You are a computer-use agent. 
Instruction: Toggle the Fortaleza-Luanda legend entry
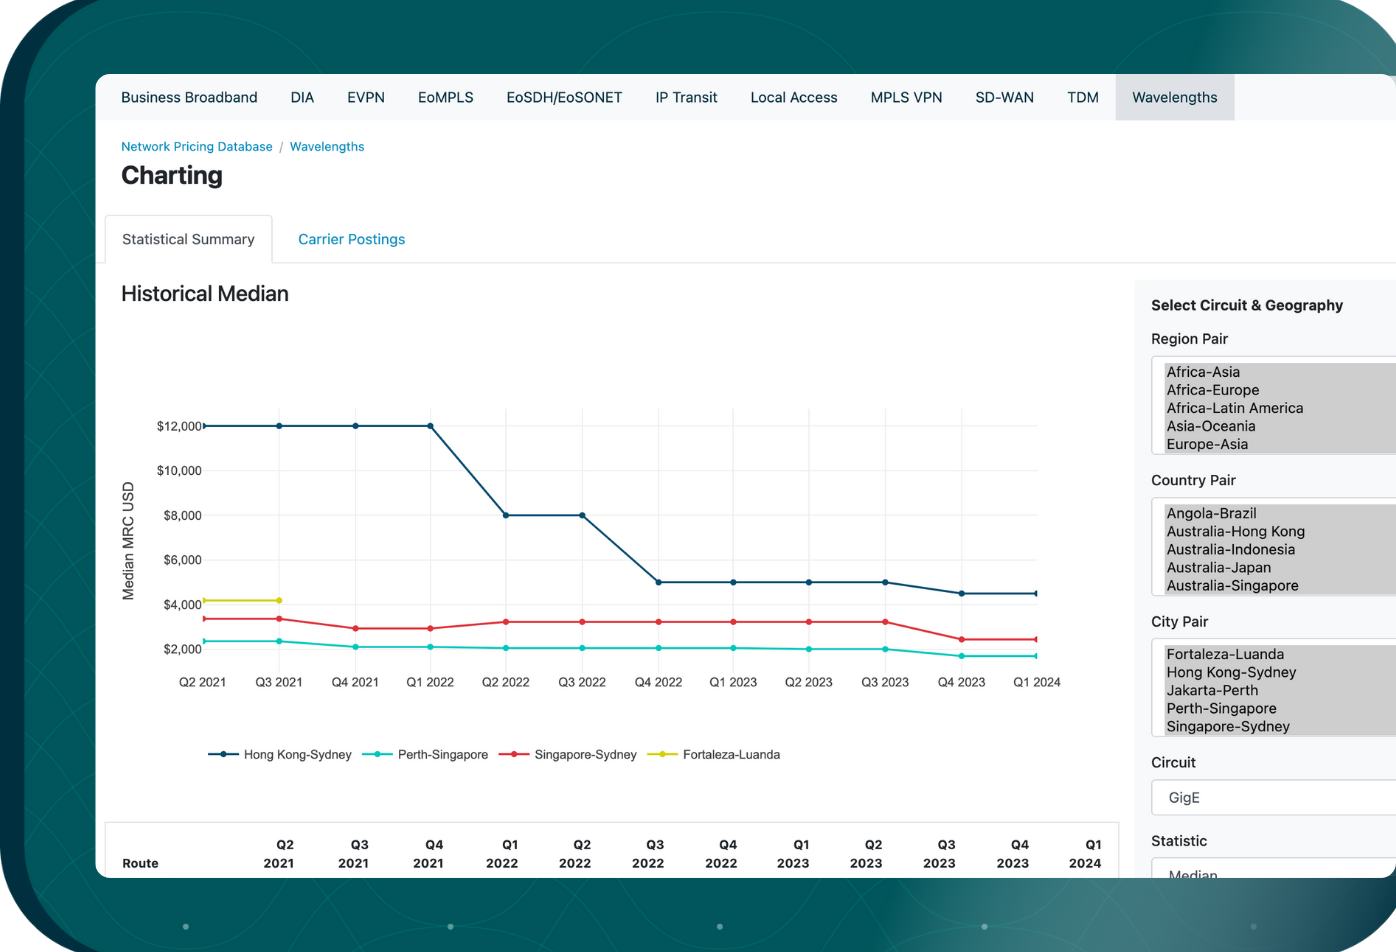tap(729, 754)
